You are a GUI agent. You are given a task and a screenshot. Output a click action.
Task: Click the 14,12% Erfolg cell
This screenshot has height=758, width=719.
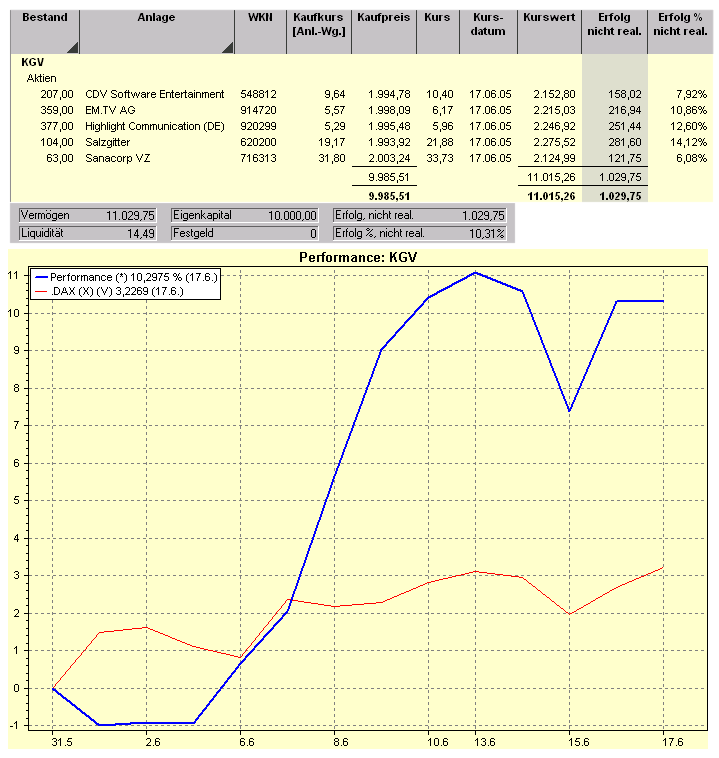[x=689, y=142]
